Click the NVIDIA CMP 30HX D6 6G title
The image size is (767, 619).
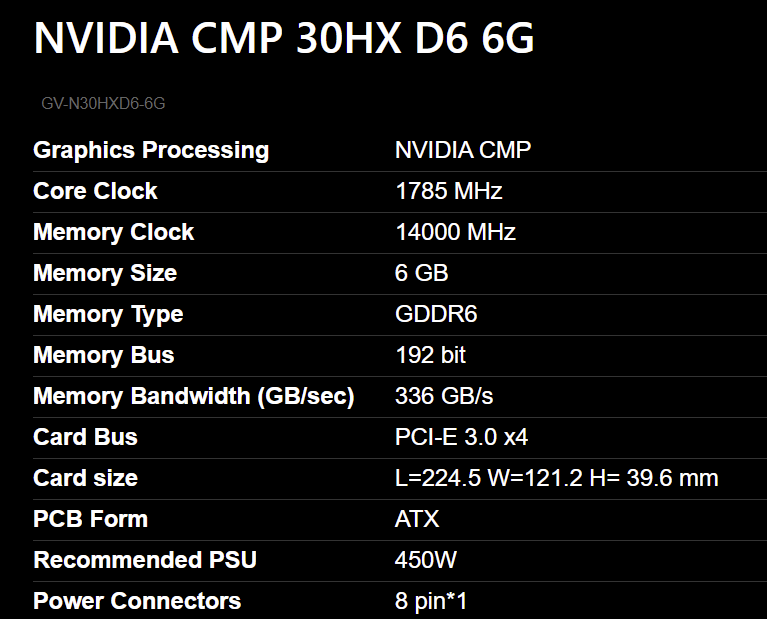pyautogui.click(x=283, y=38)
